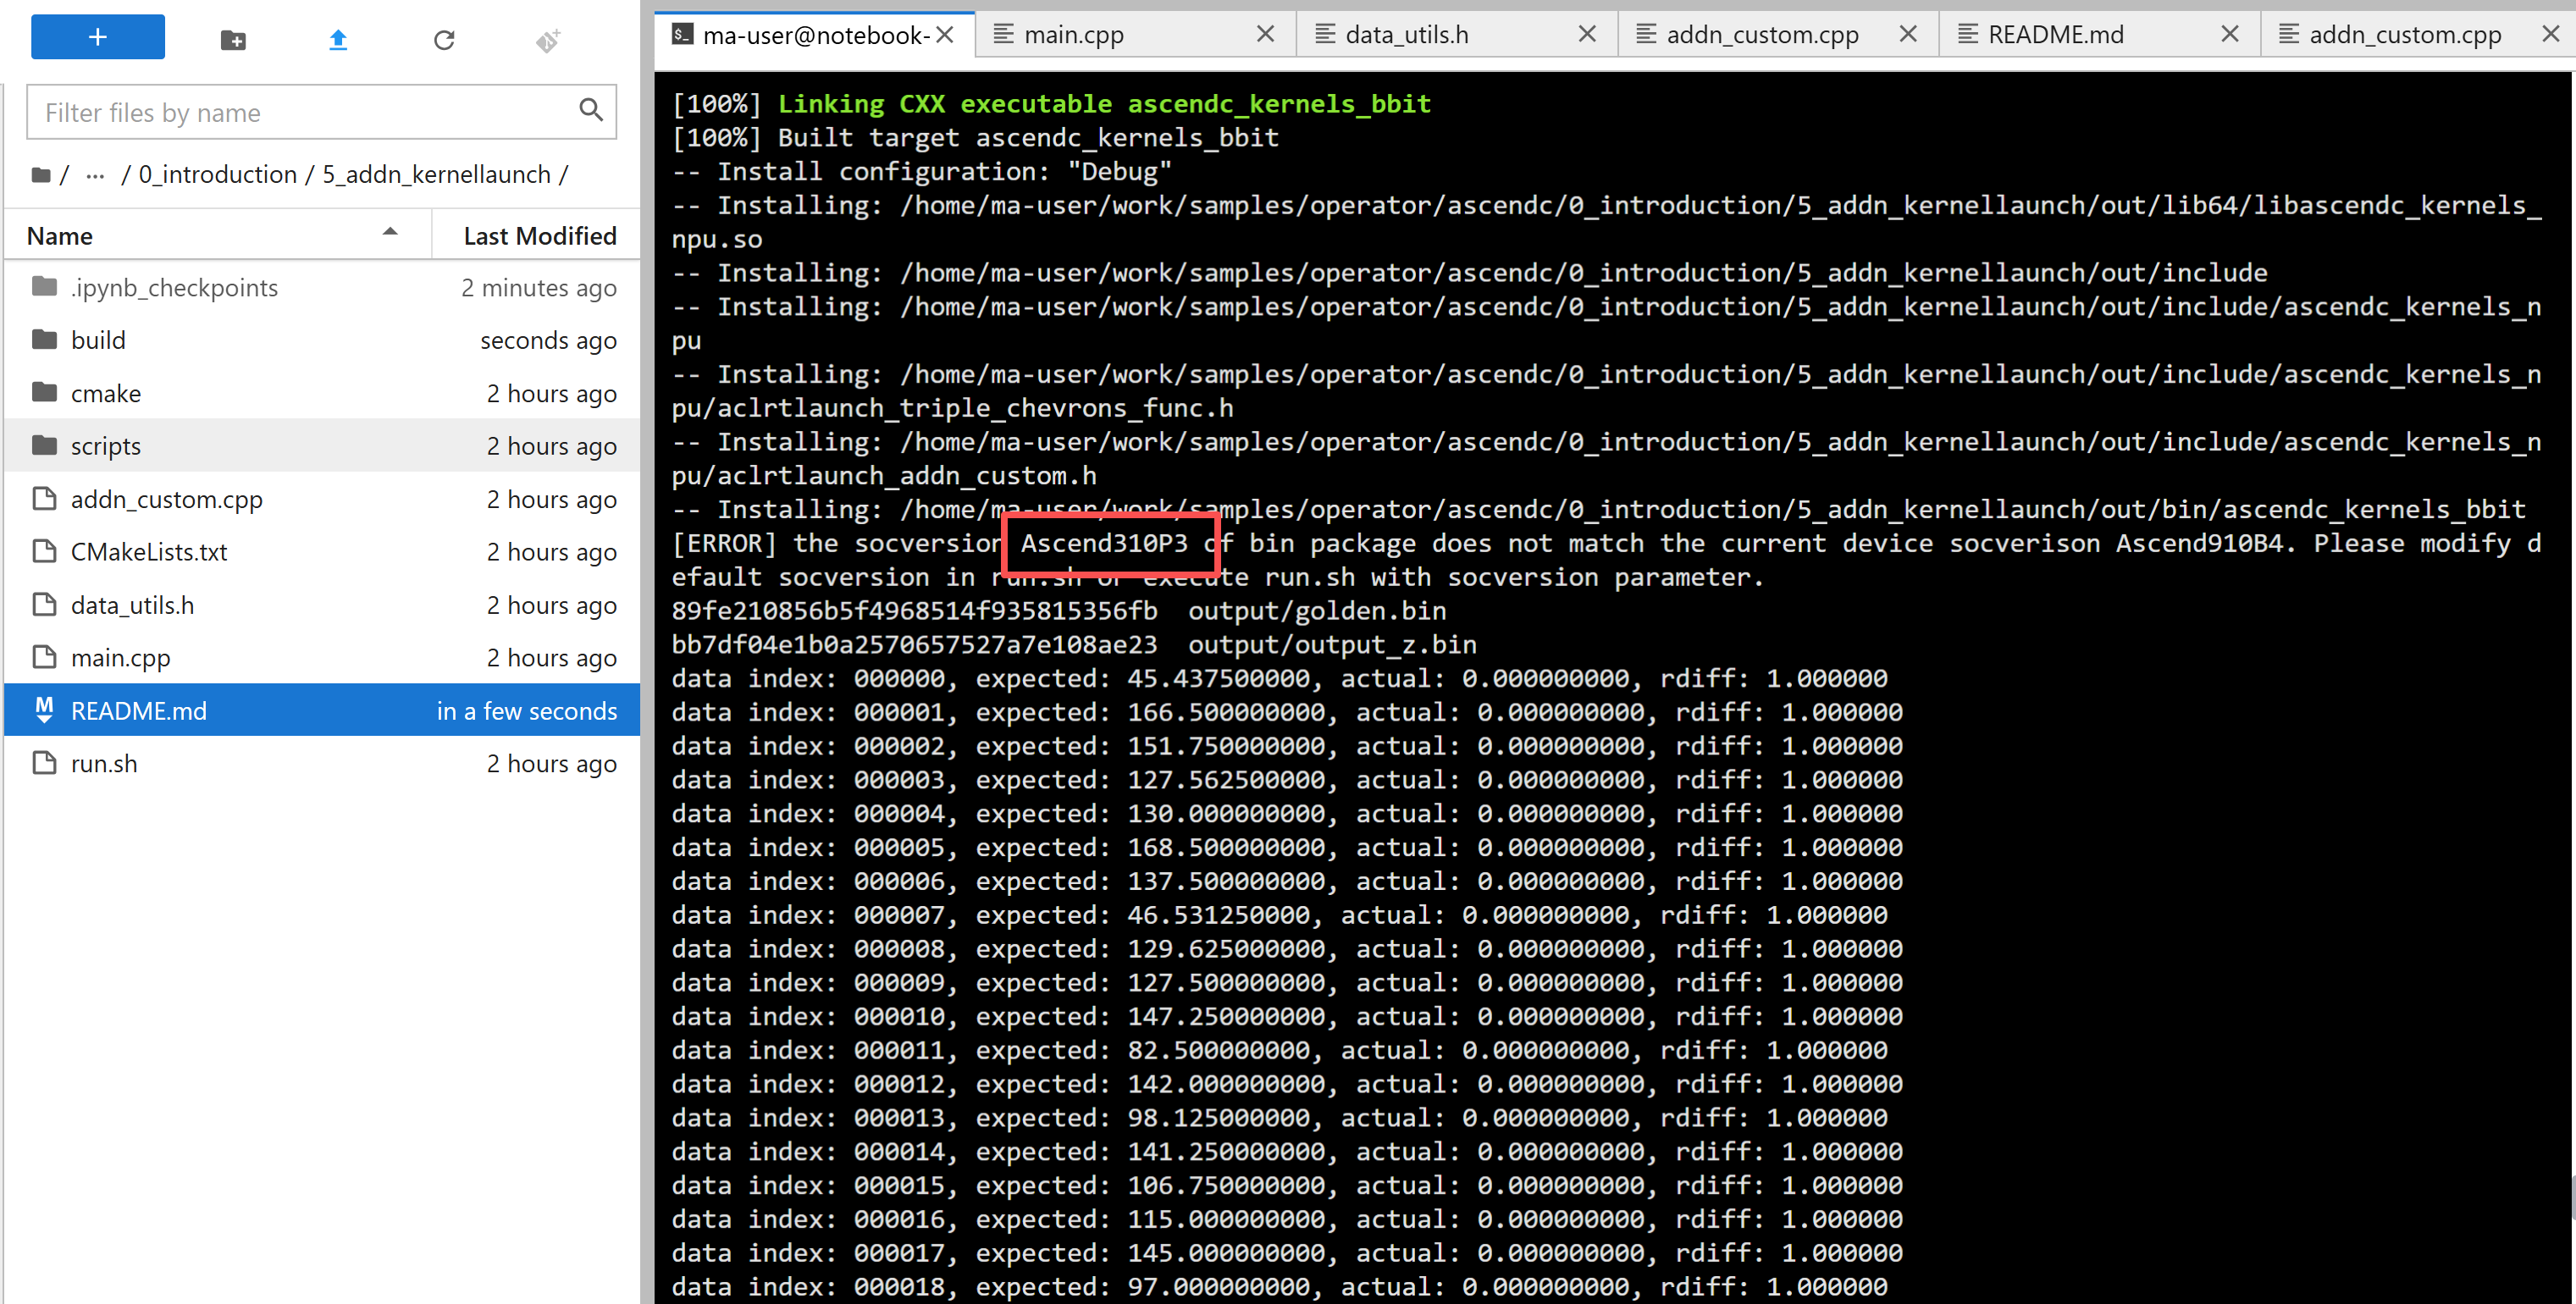
Task: Open the .ipynb_checkpoints folder
Action: click(x=322, y=288)
